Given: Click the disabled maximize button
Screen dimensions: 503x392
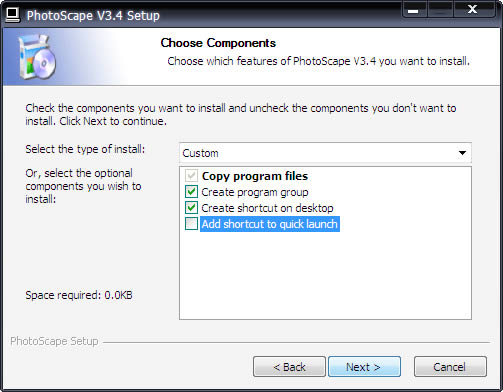Looking at the screenshot, I should coord(440,10).
